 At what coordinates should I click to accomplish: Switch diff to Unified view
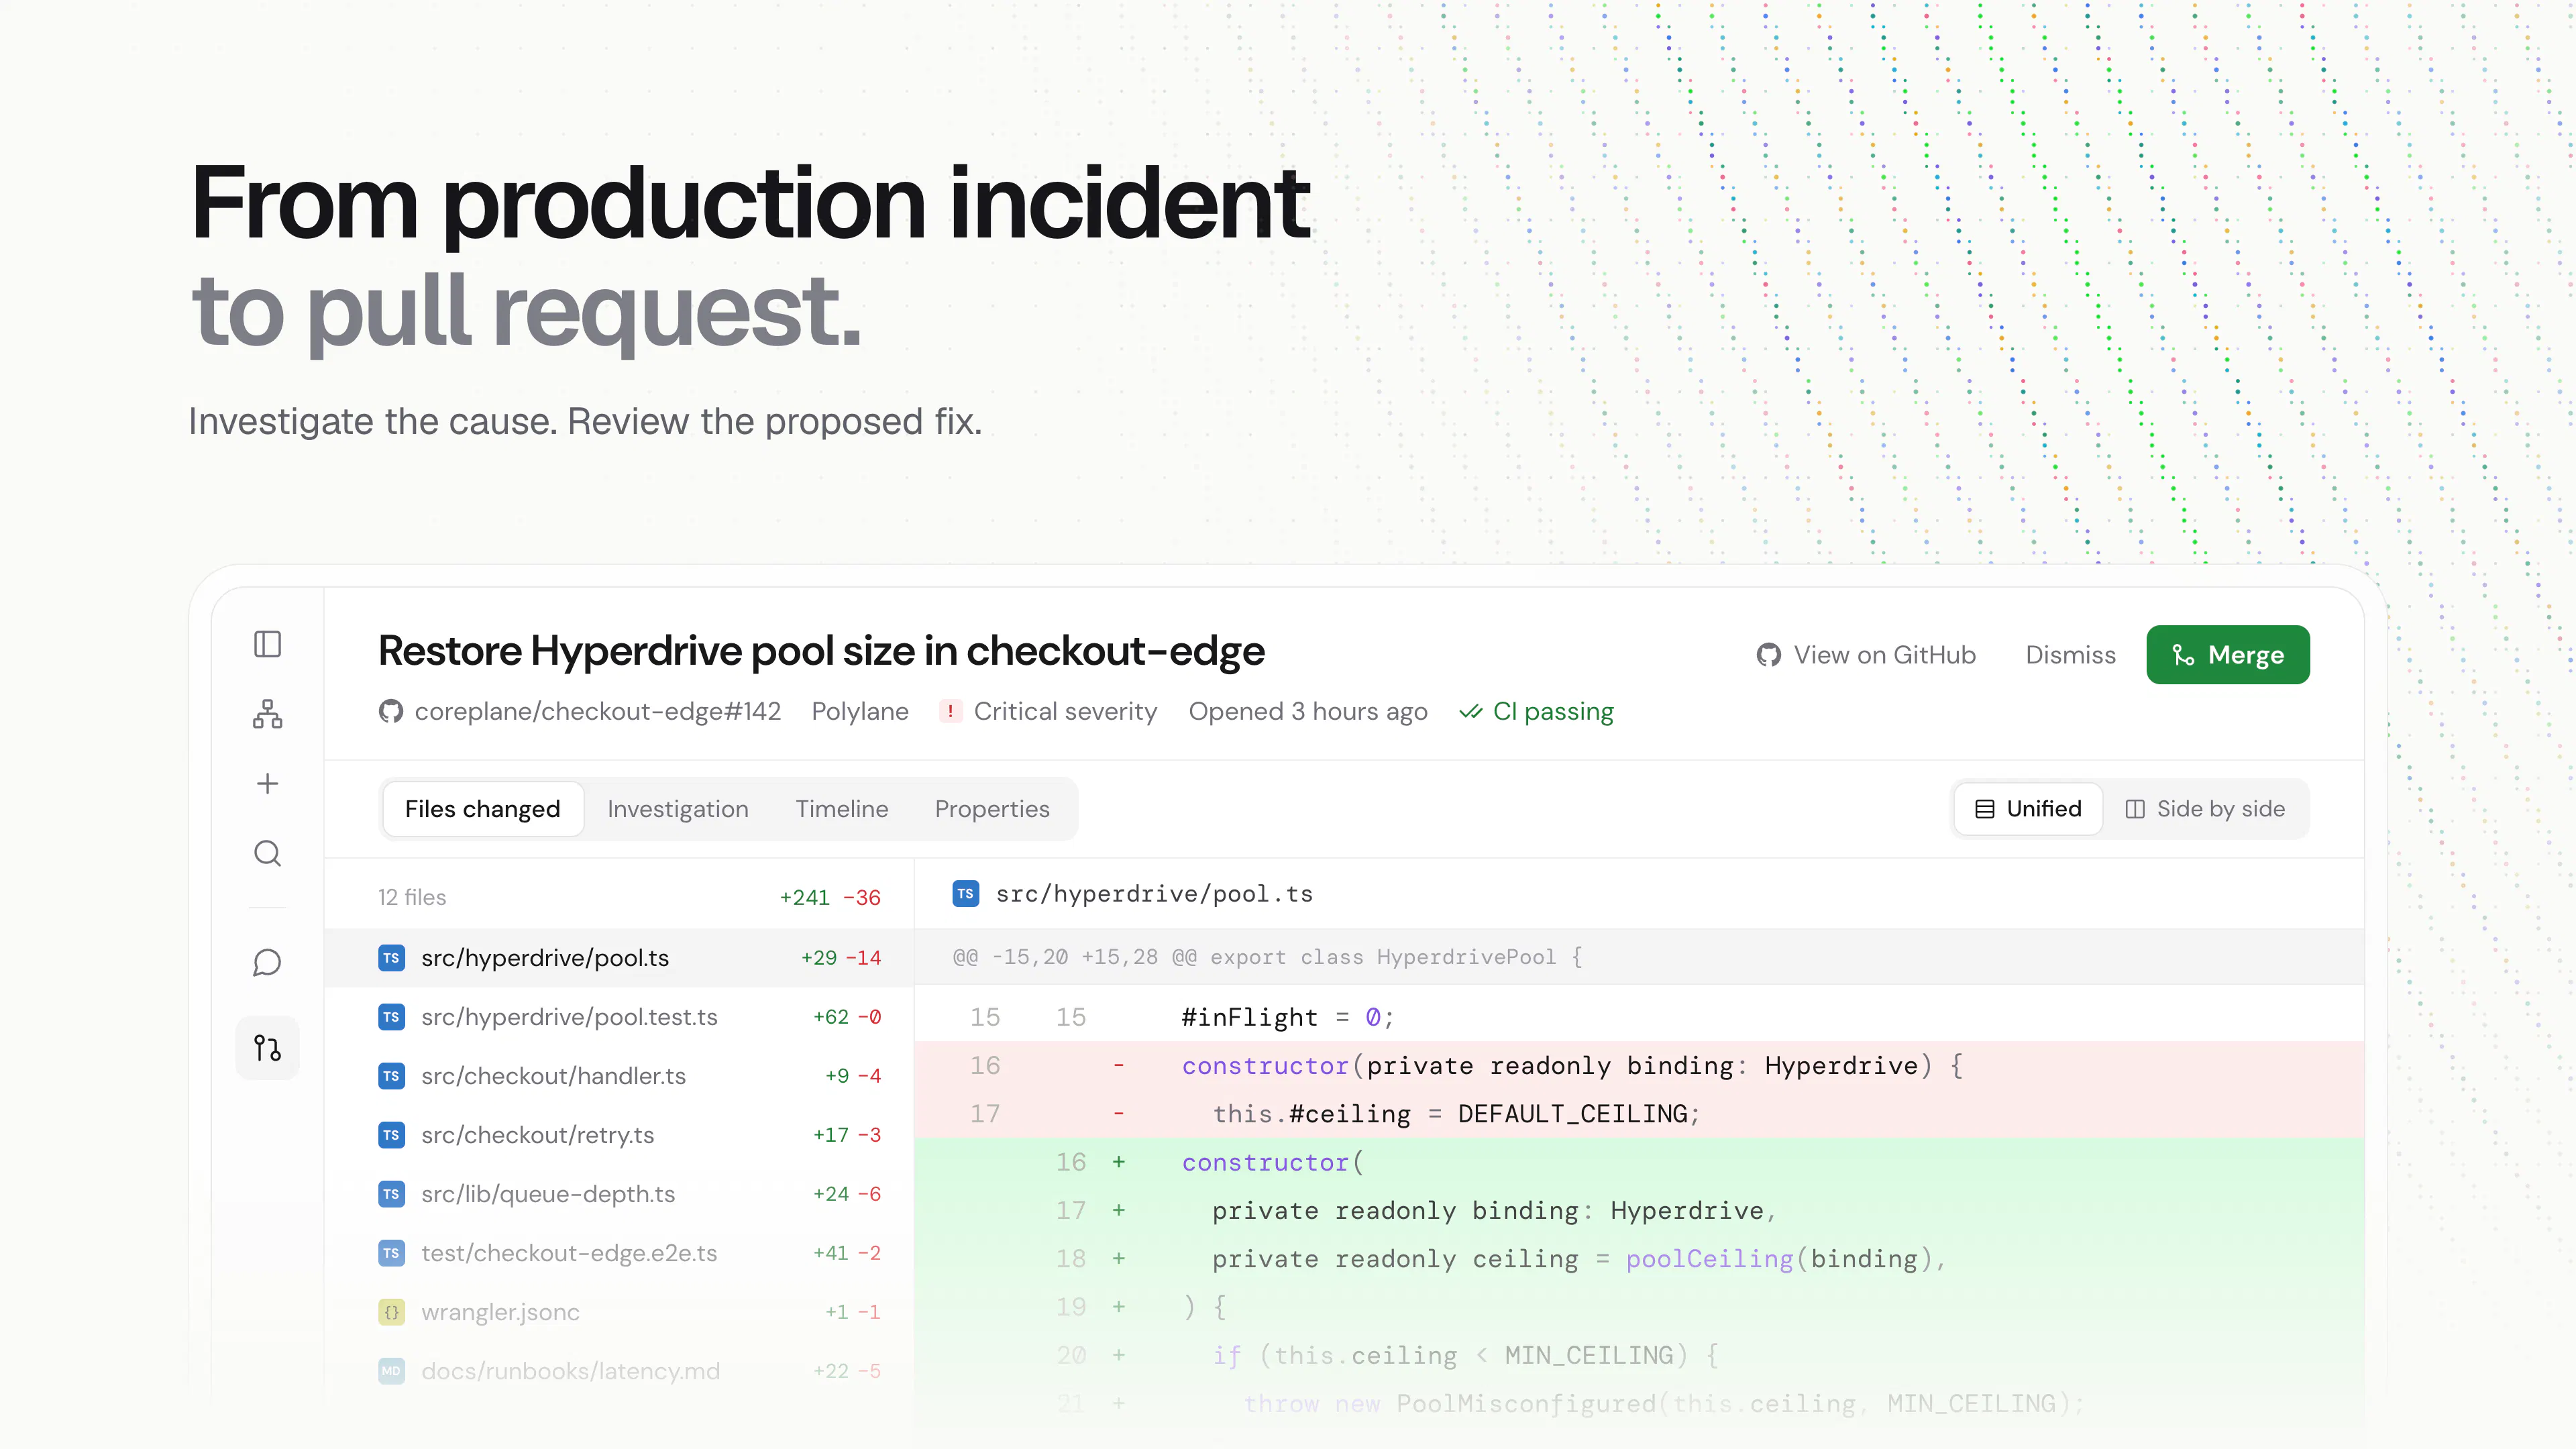[x=2028, y=809]
